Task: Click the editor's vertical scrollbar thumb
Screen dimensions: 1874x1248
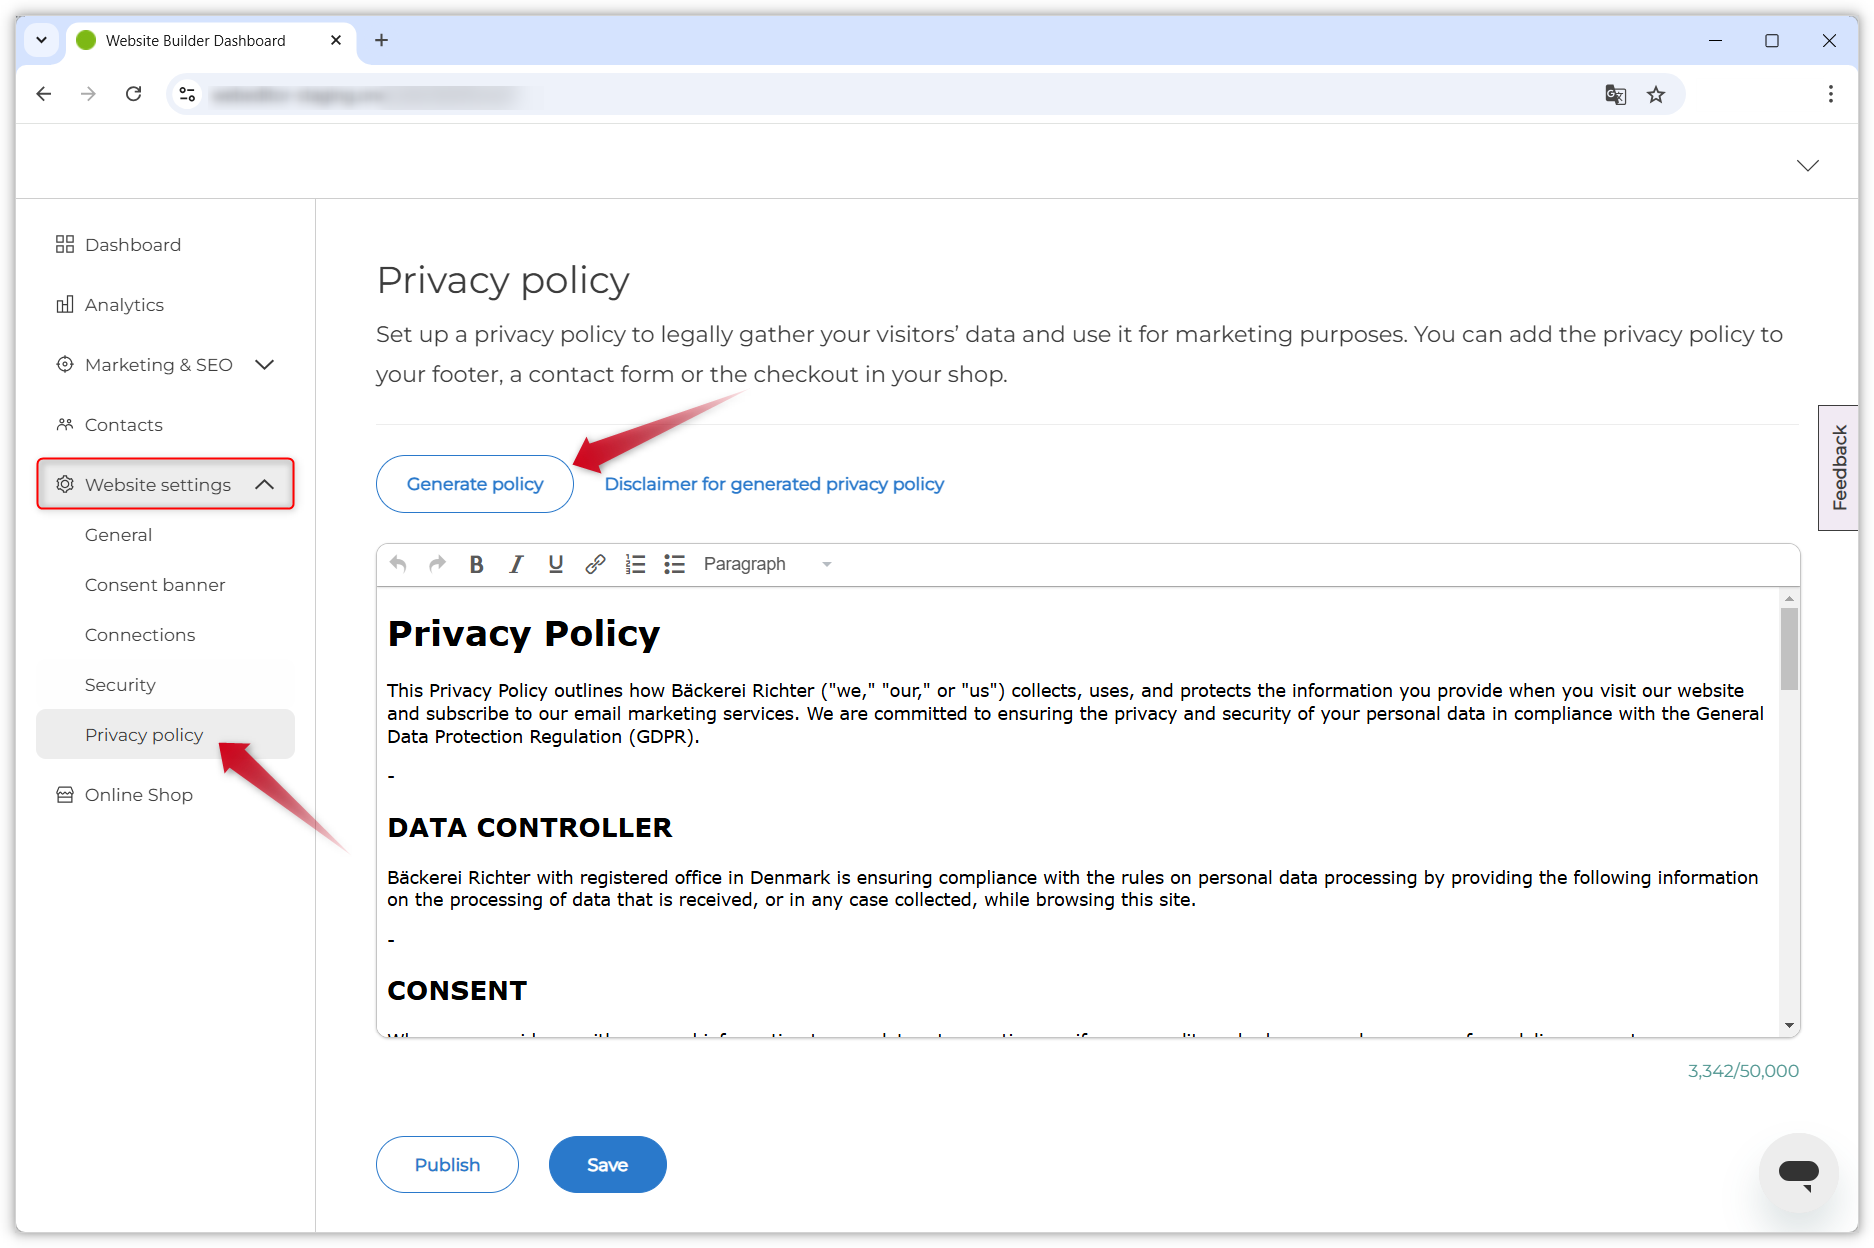Action: coord(1789,649)
